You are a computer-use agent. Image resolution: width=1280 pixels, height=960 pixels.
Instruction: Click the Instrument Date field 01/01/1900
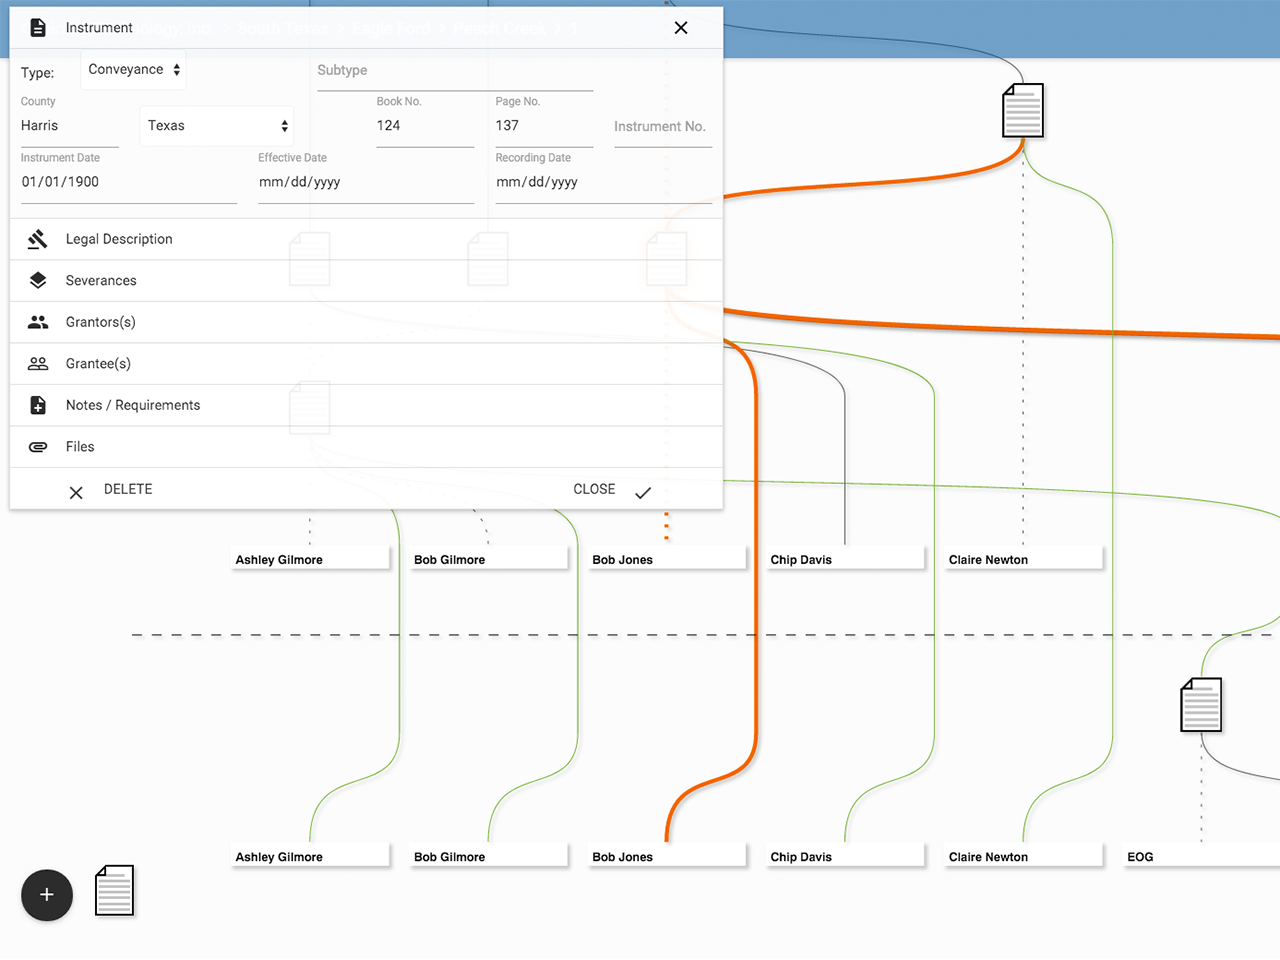(x=129, y=183)
